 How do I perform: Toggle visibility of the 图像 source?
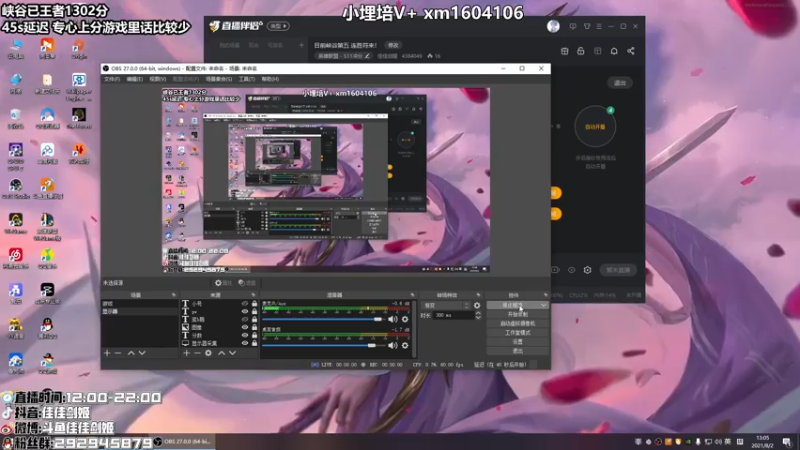[245, 327]
